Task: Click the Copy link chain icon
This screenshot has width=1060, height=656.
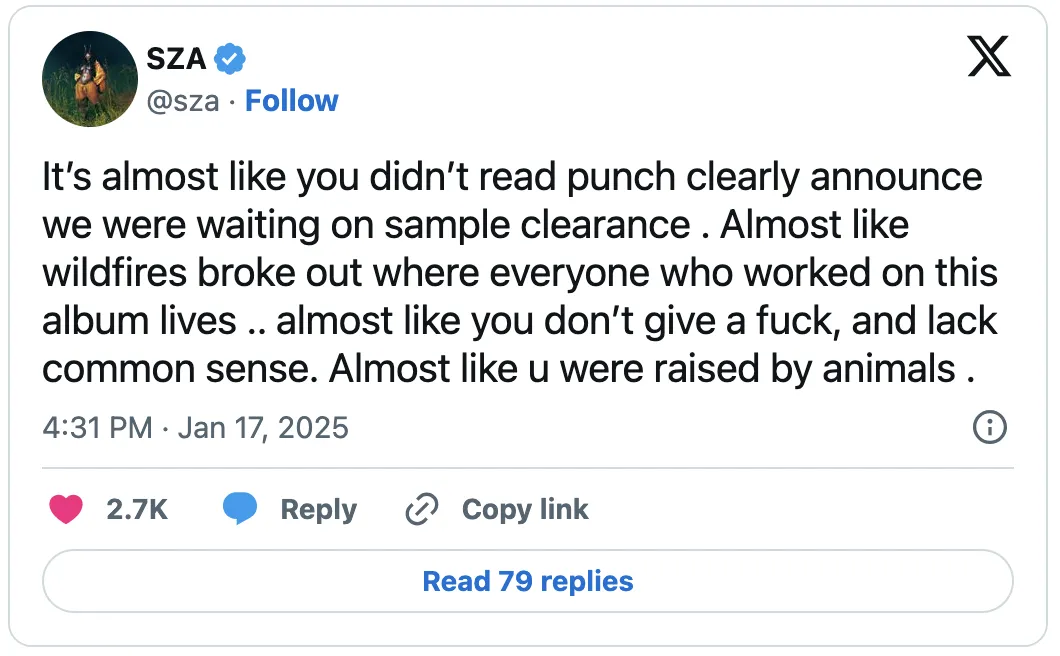Action: [x=422, y=509]
